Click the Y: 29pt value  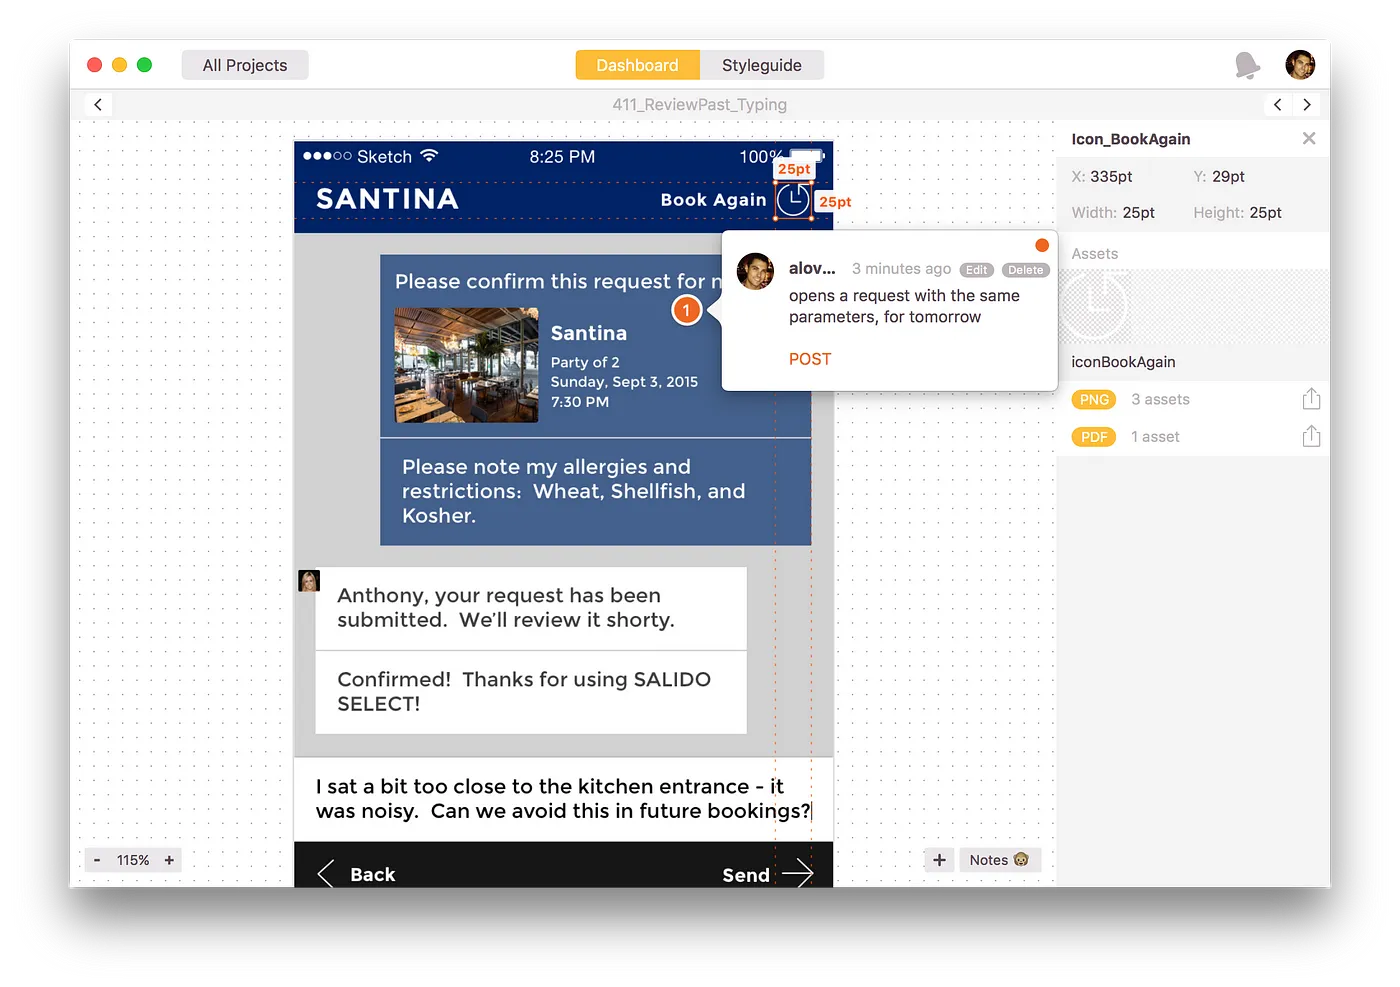coord(1228,177)
